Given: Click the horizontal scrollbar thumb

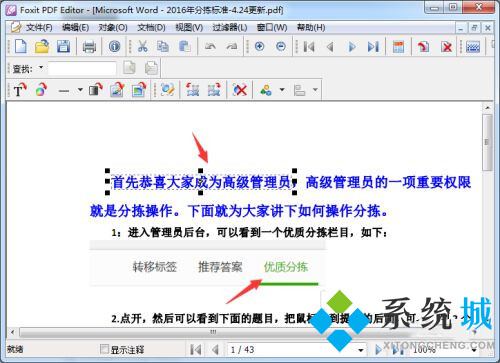Looking at the screenshot, I should click(x=213, y=332).
